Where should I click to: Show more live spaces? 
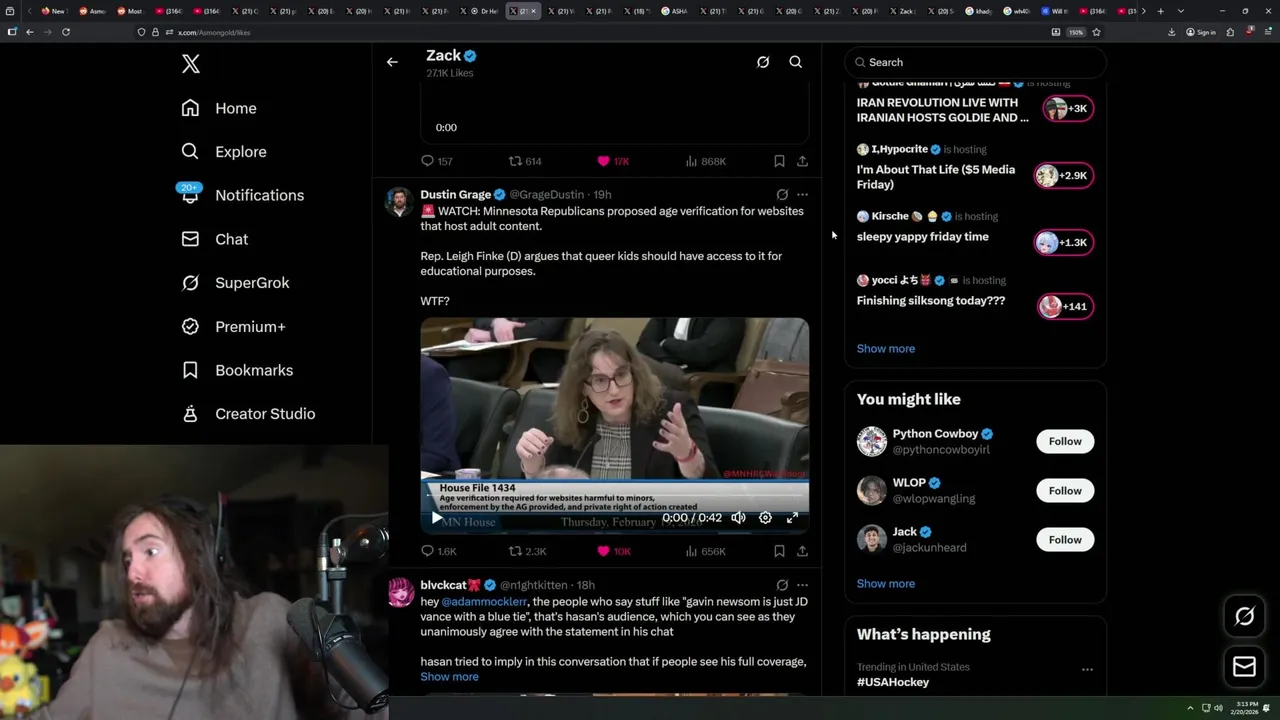tap(886, 349)
